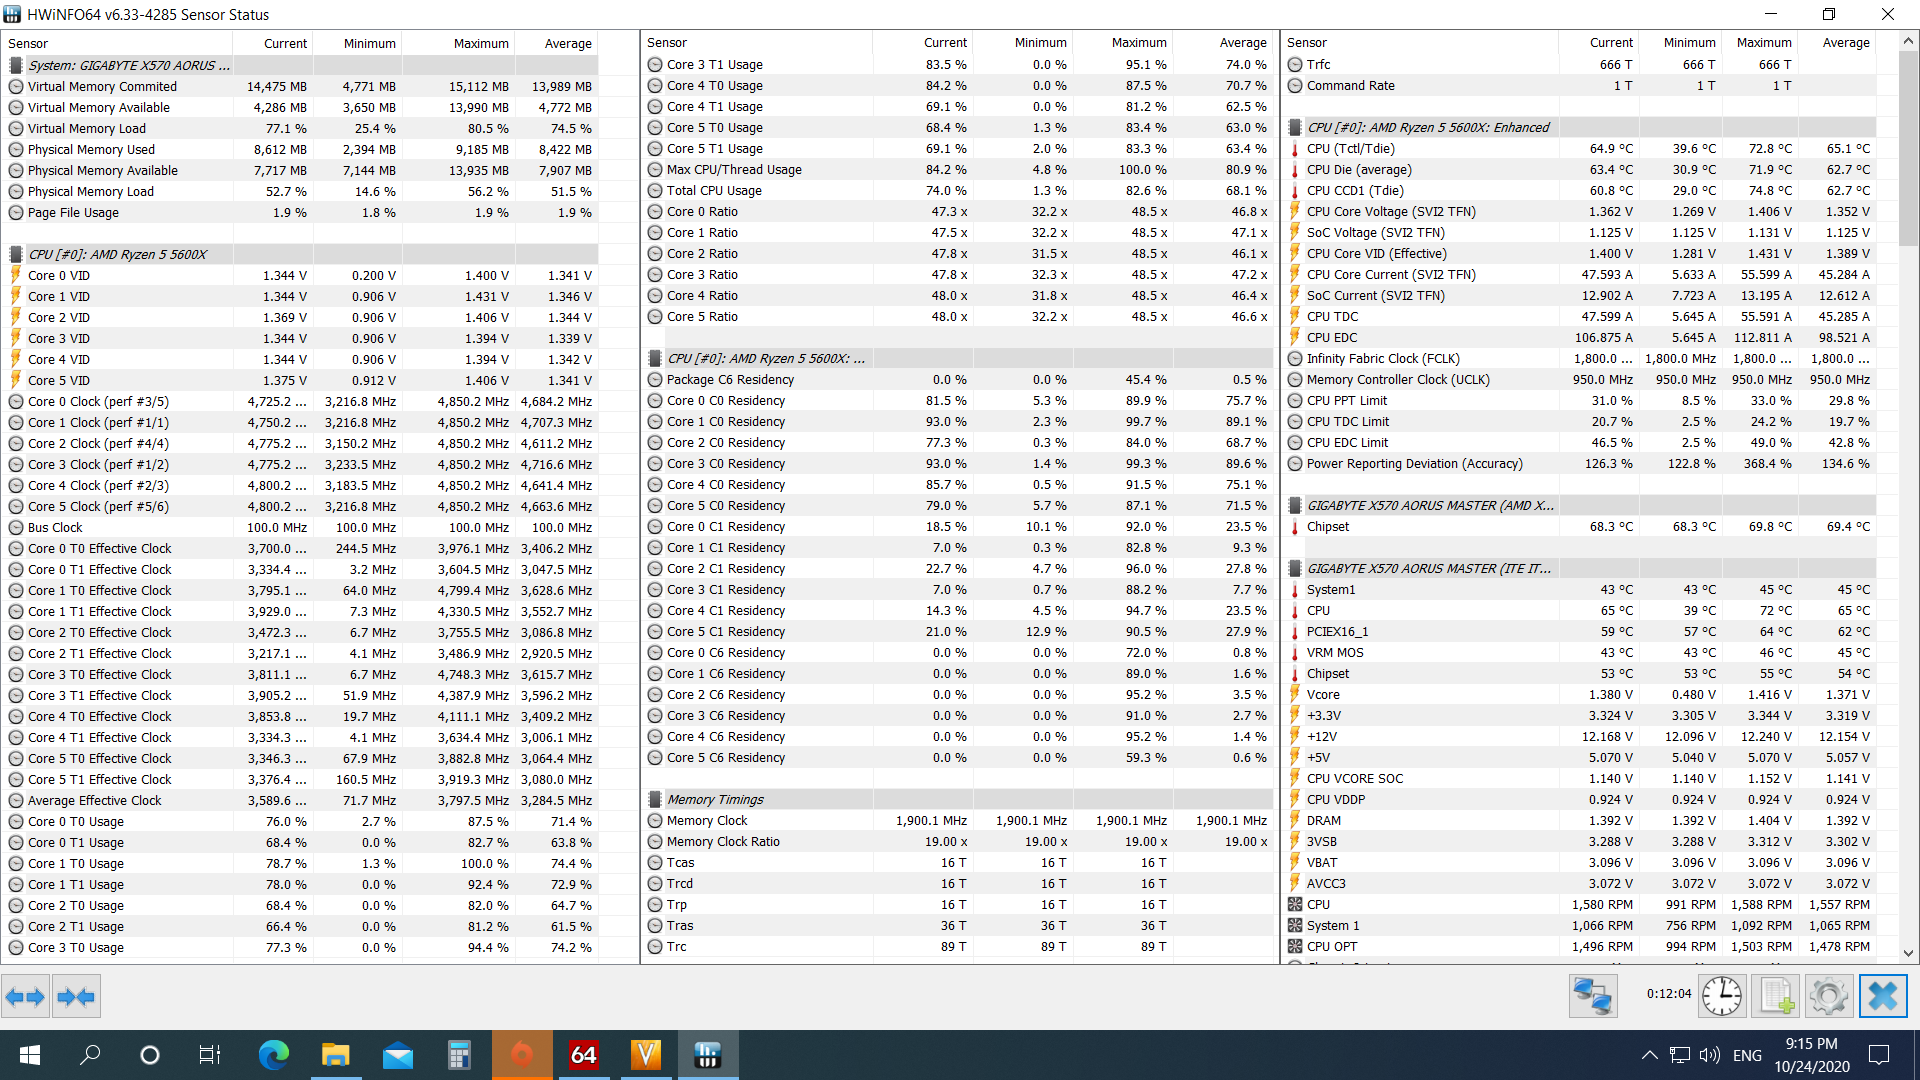Click the thermometer icon beside PCIEX16_1
The image size is (1920, 1080).
tap(1295, 631)
